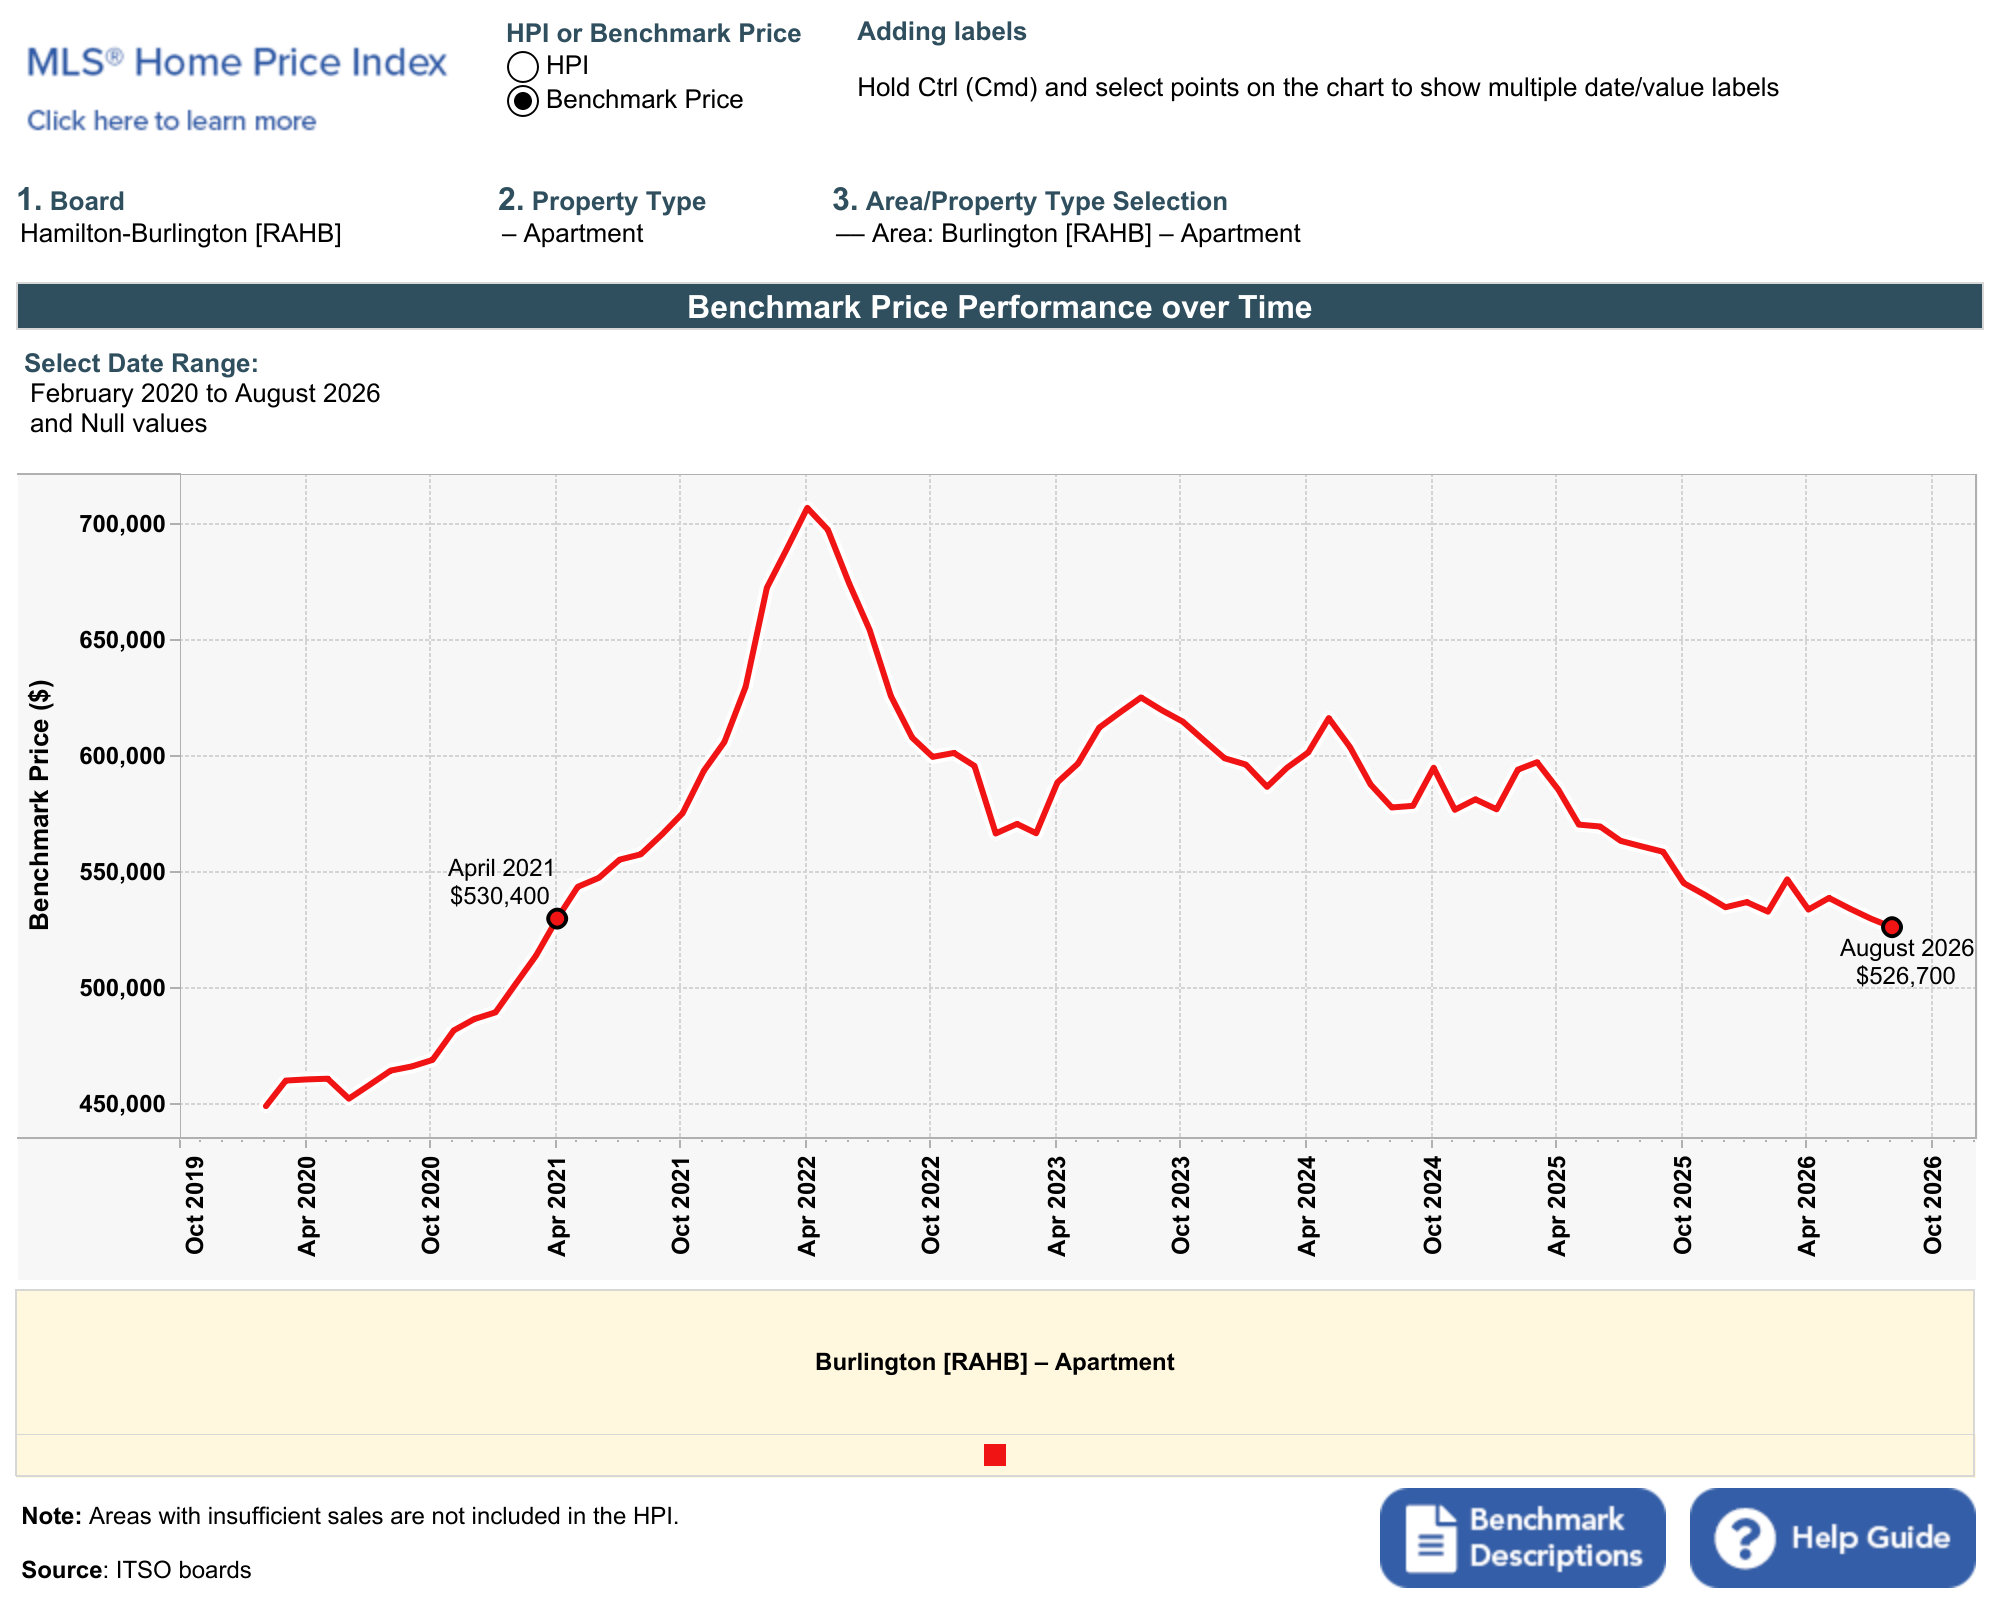Click the Source: ITSO boards text

coord(136,1570)
